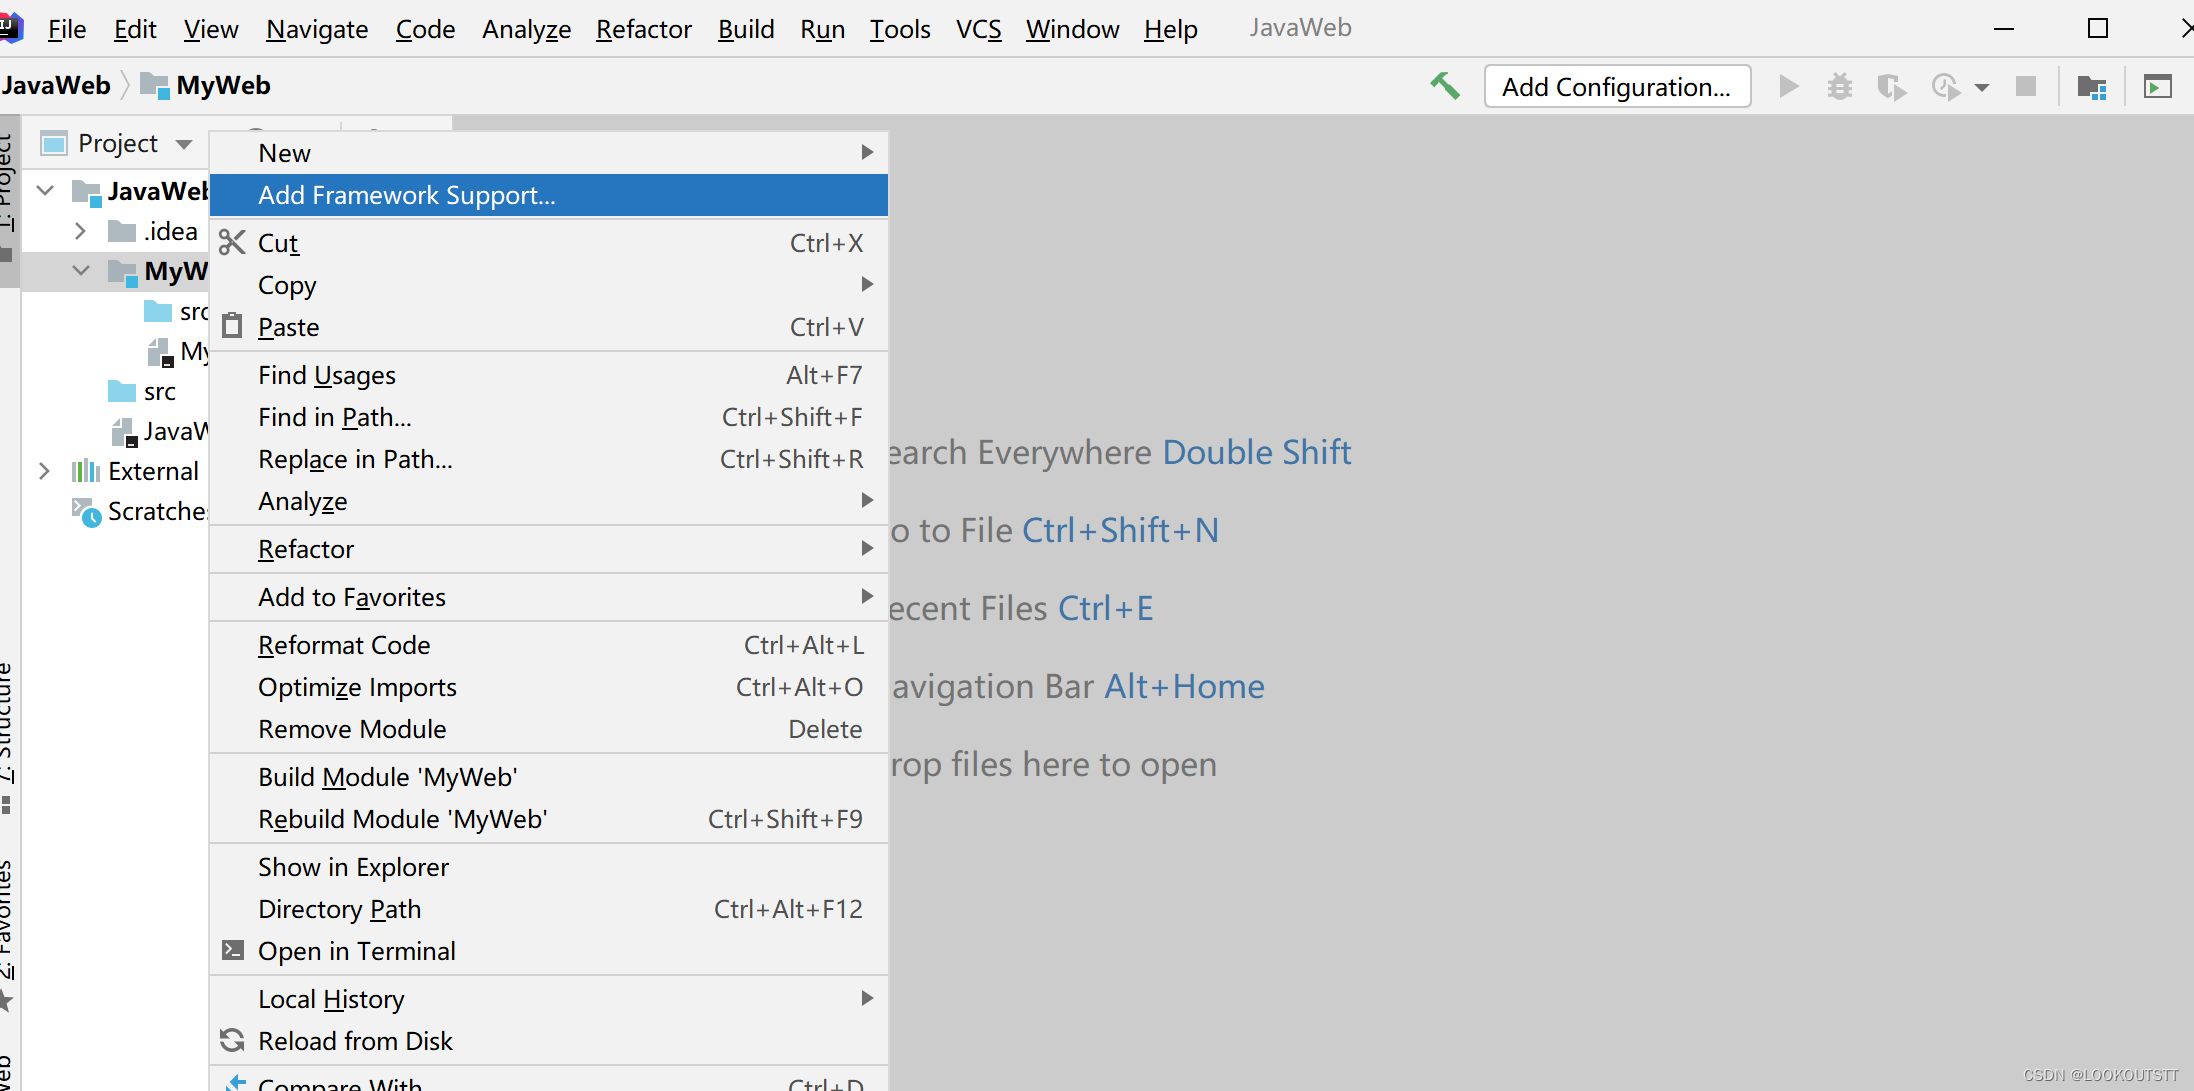This screenshot has height=1091, width=2194.
Task: Open the Project view dropdown
Action: tap(184, 145)
